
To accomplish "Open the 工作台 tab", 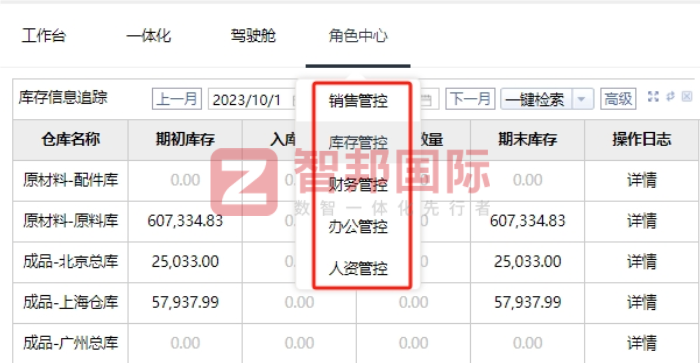I will [44, 36].
